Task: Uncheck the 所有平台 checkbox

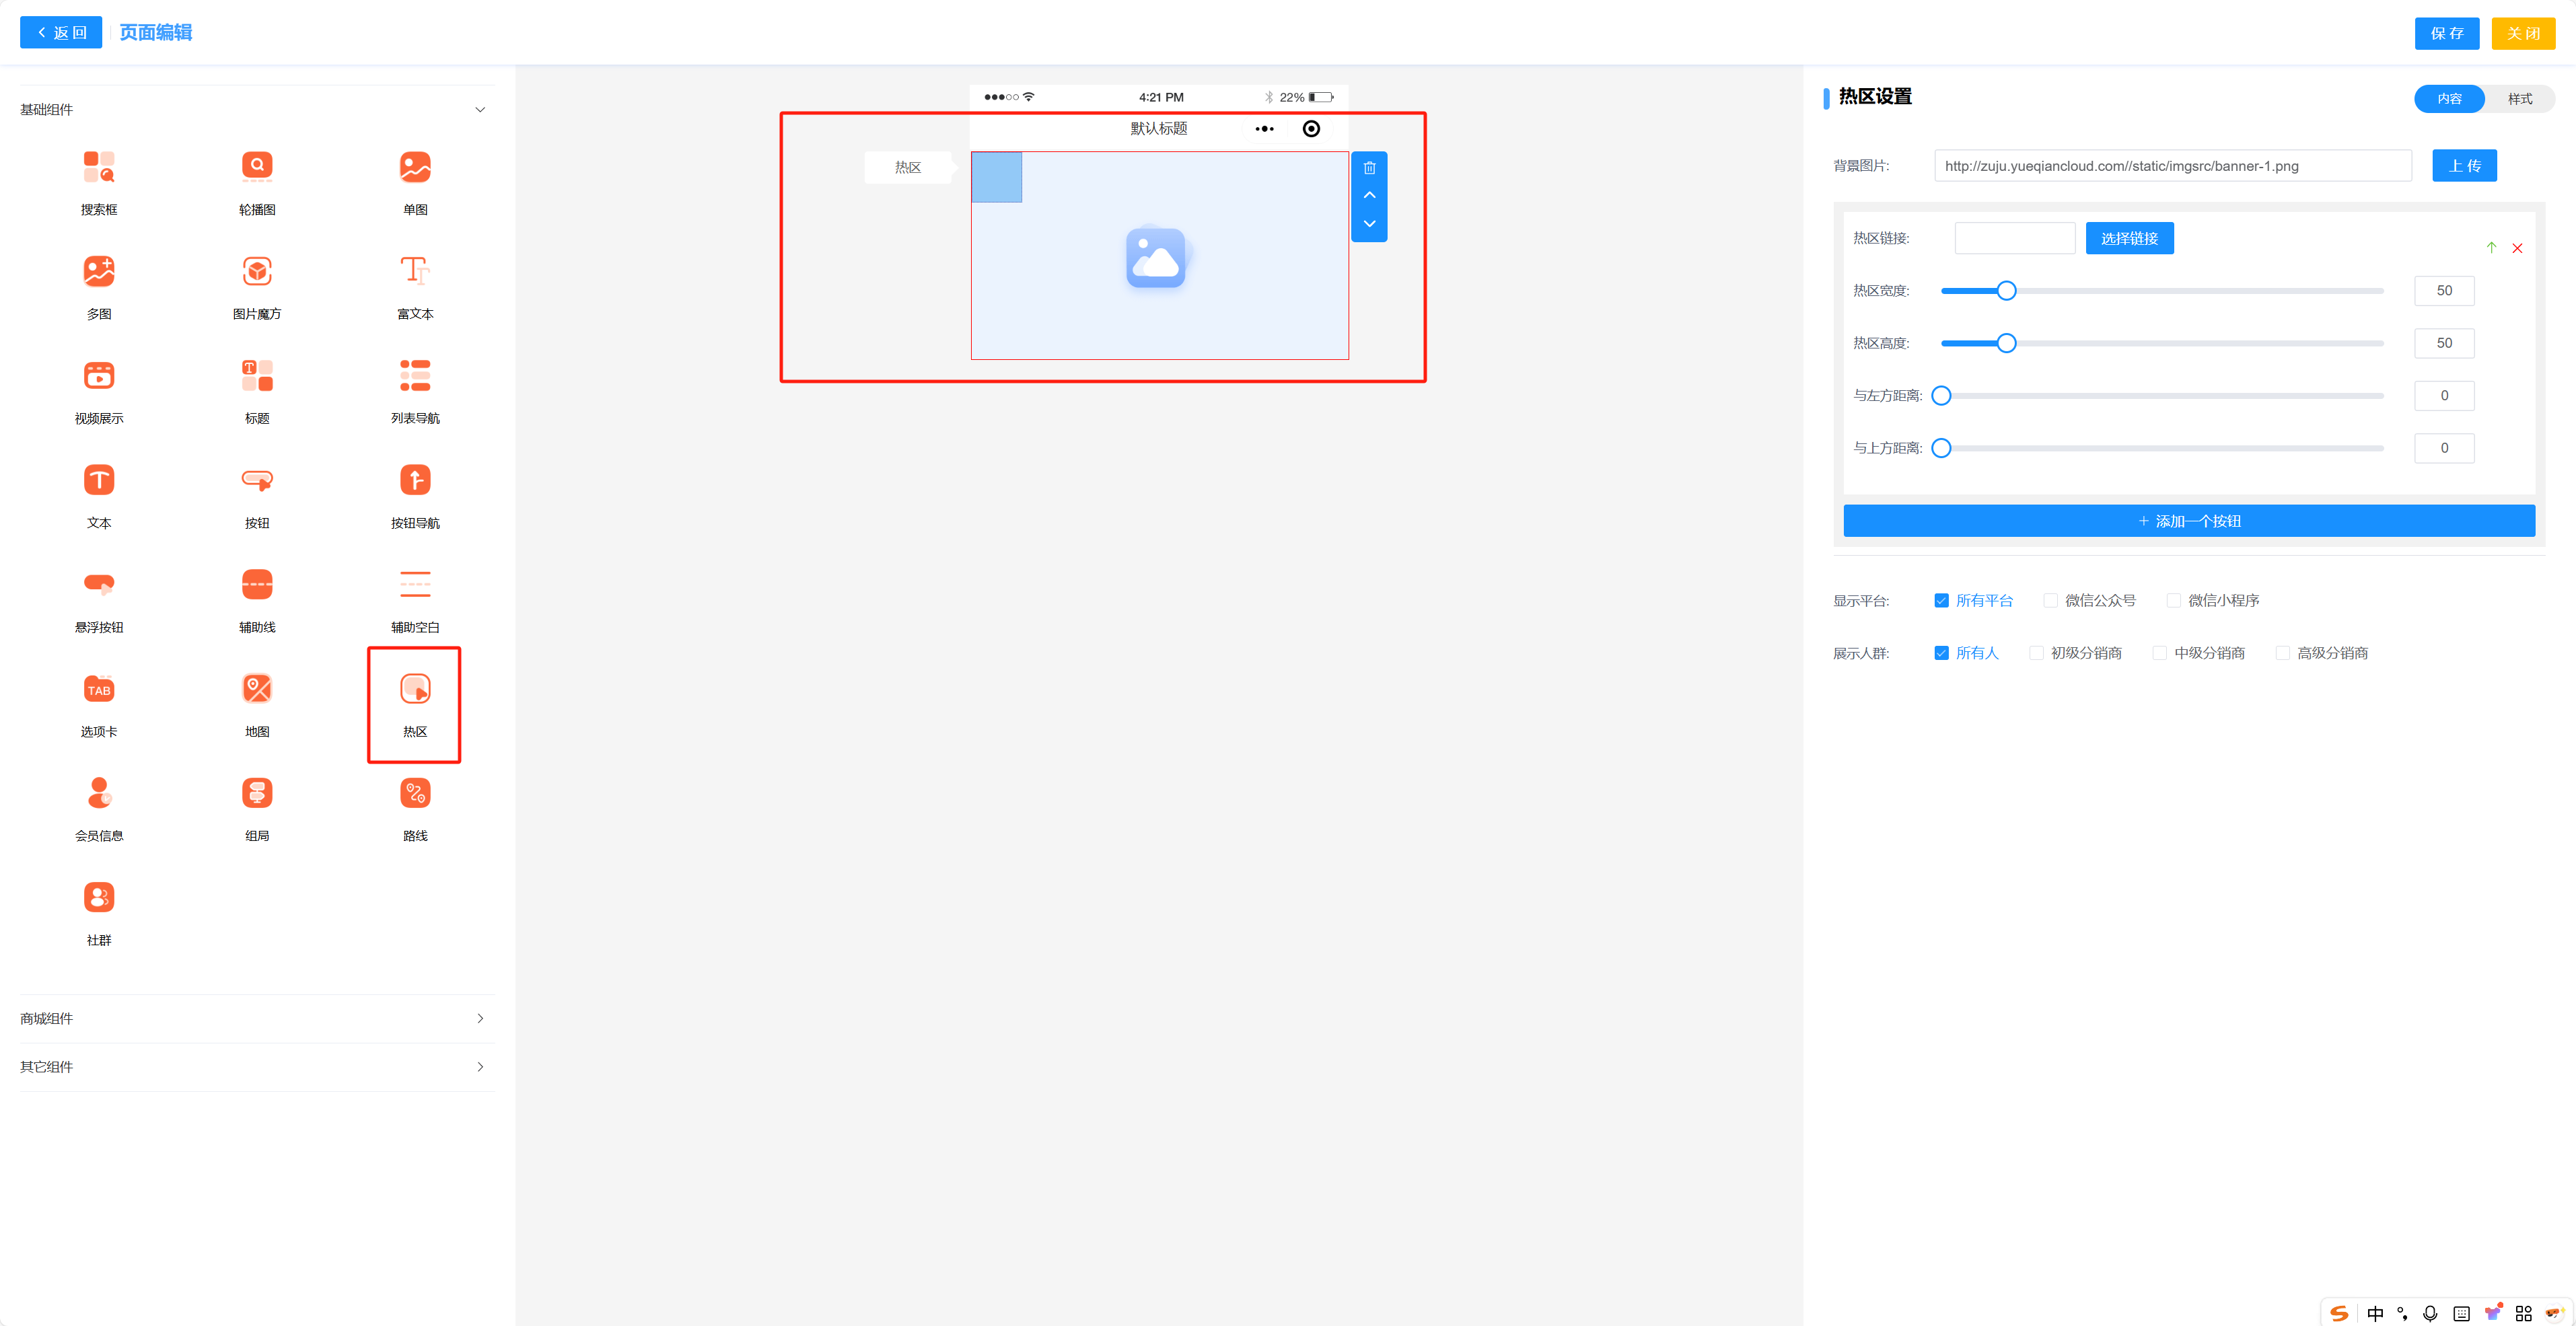Action: click(1941, 601)
